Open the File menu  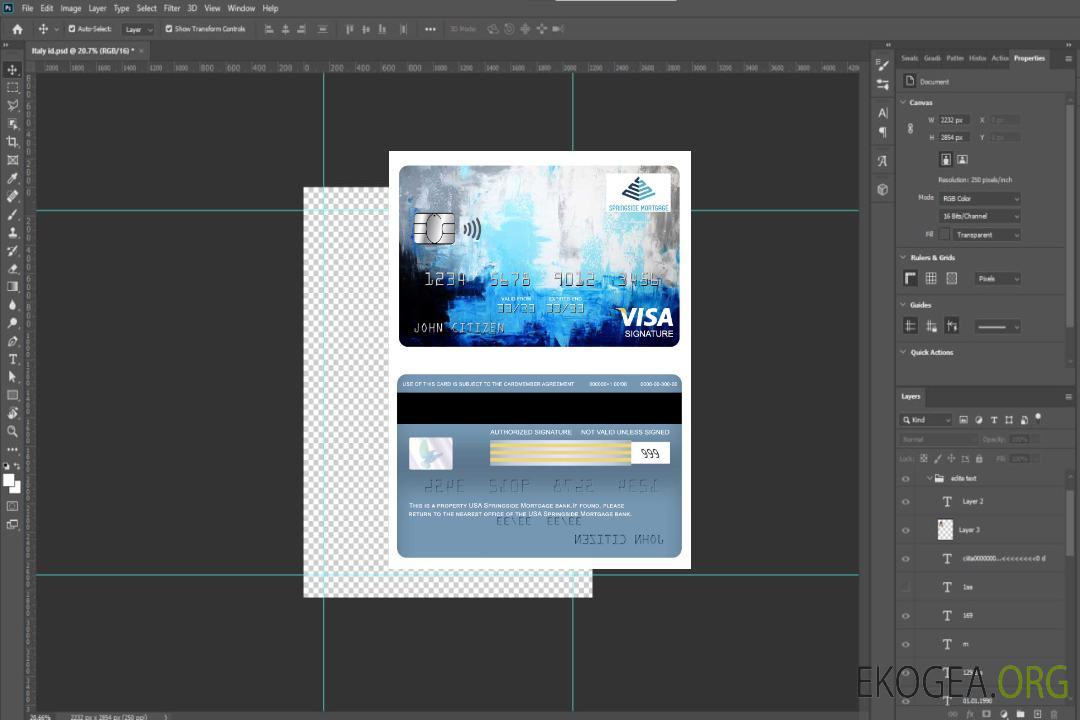click(27, 8)
